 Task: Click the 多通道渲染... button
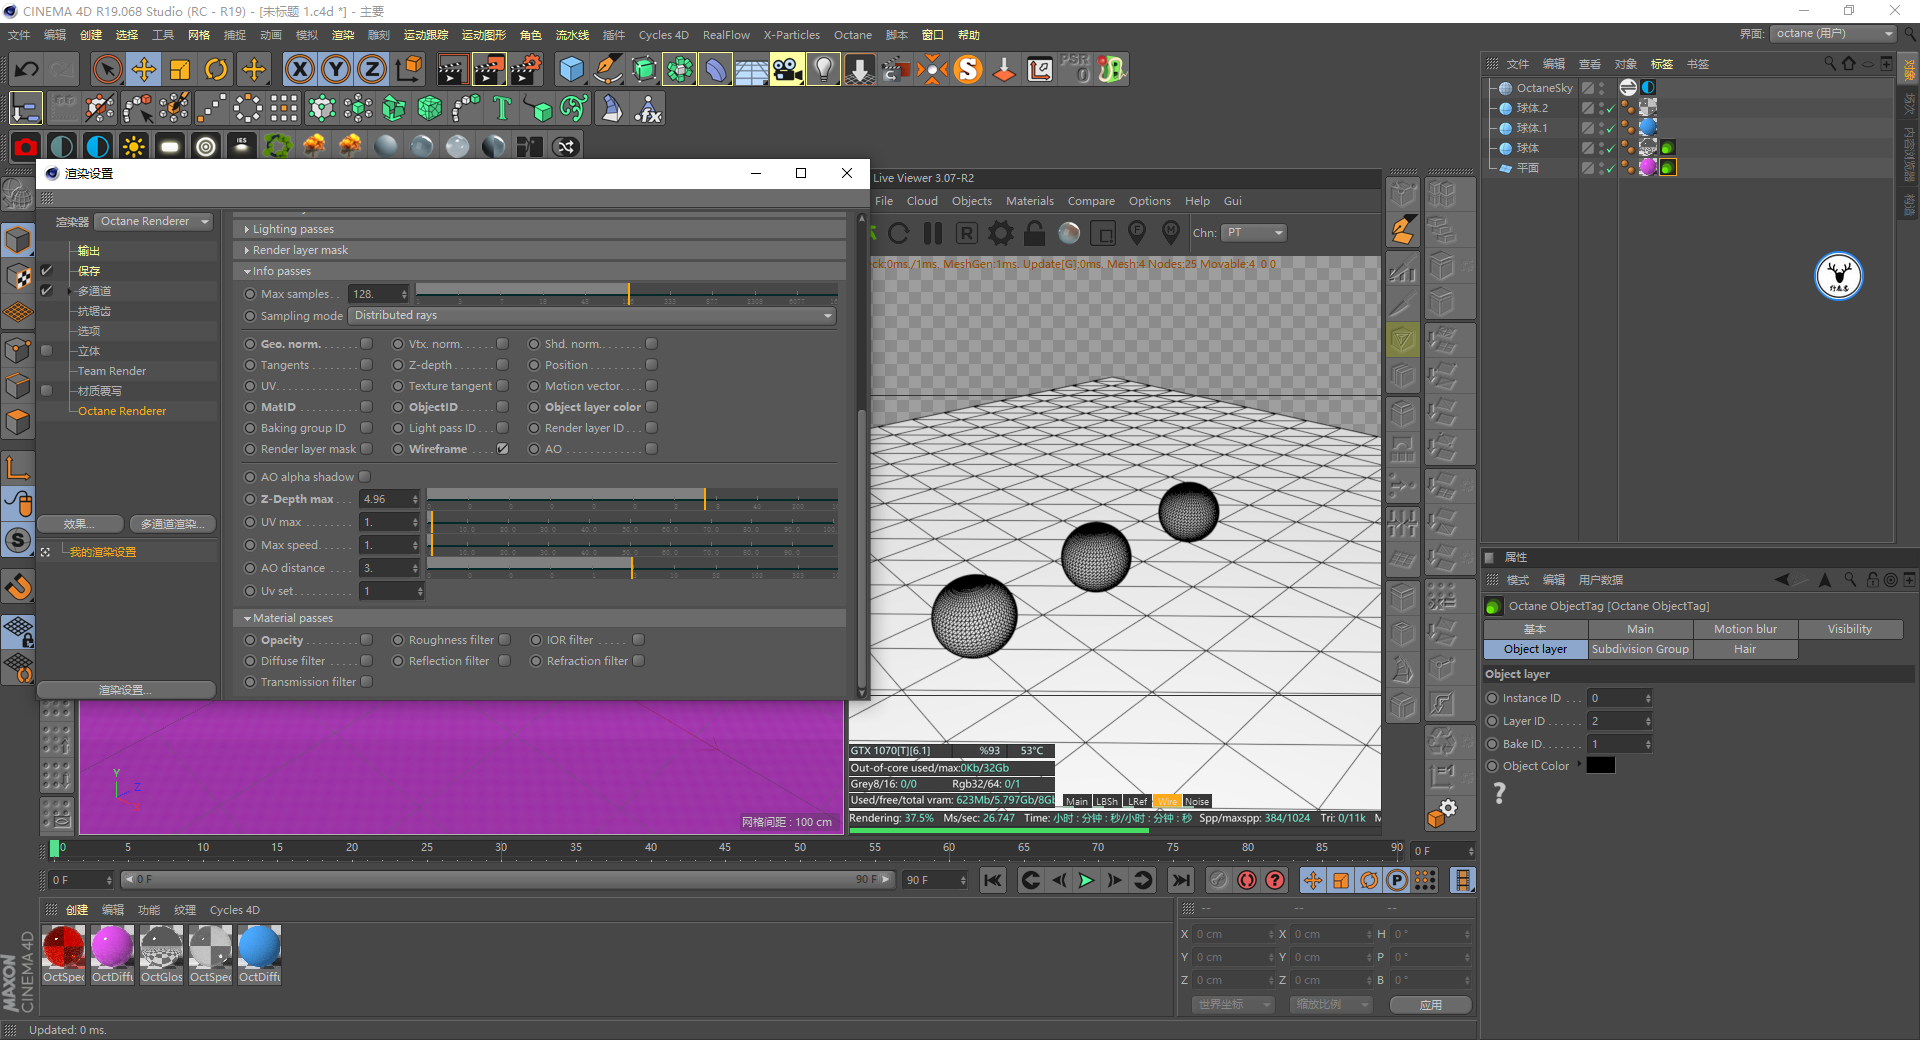172,524
